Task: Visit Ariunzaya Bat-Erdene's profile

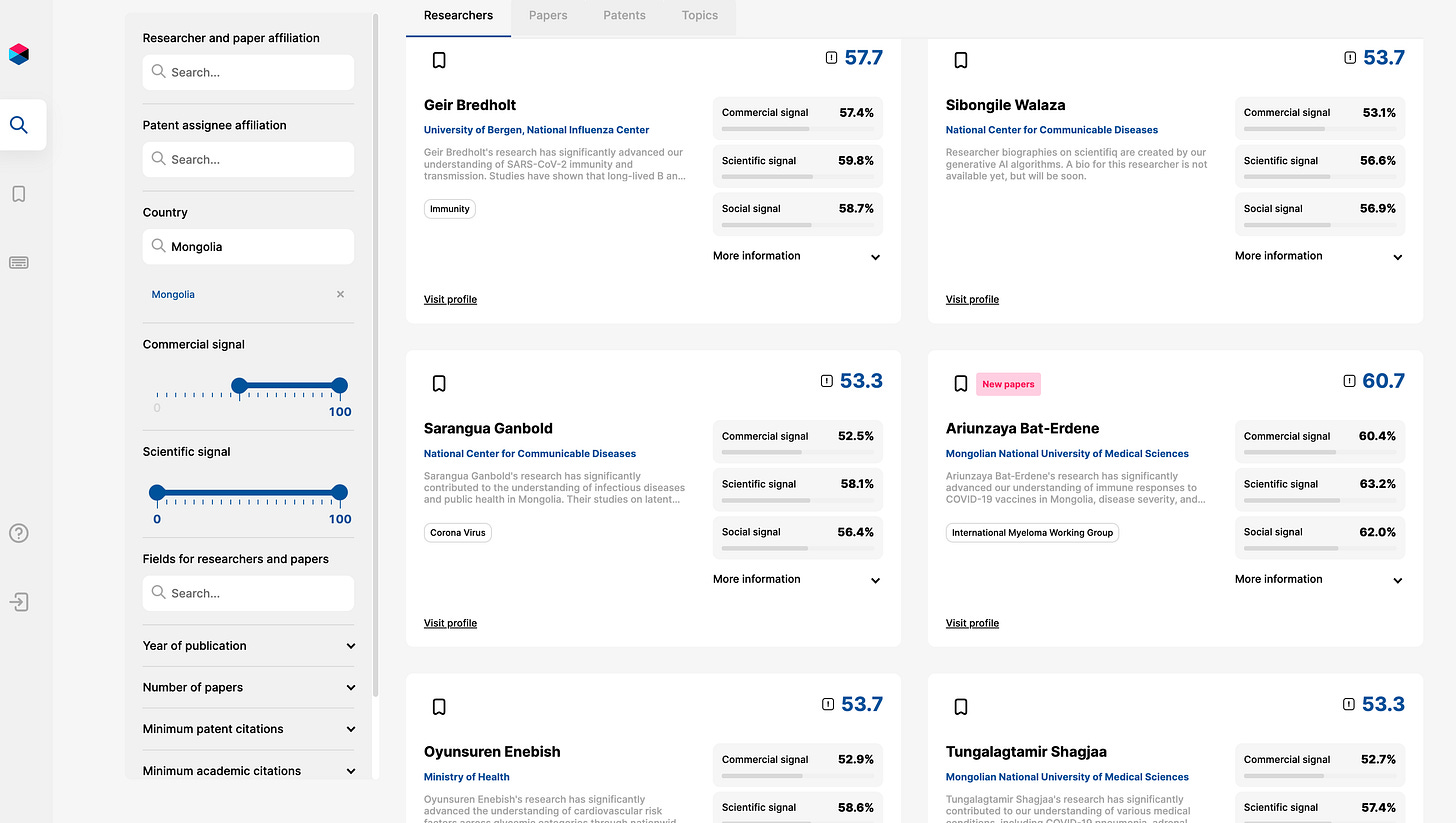Action: tap(972, 623)
